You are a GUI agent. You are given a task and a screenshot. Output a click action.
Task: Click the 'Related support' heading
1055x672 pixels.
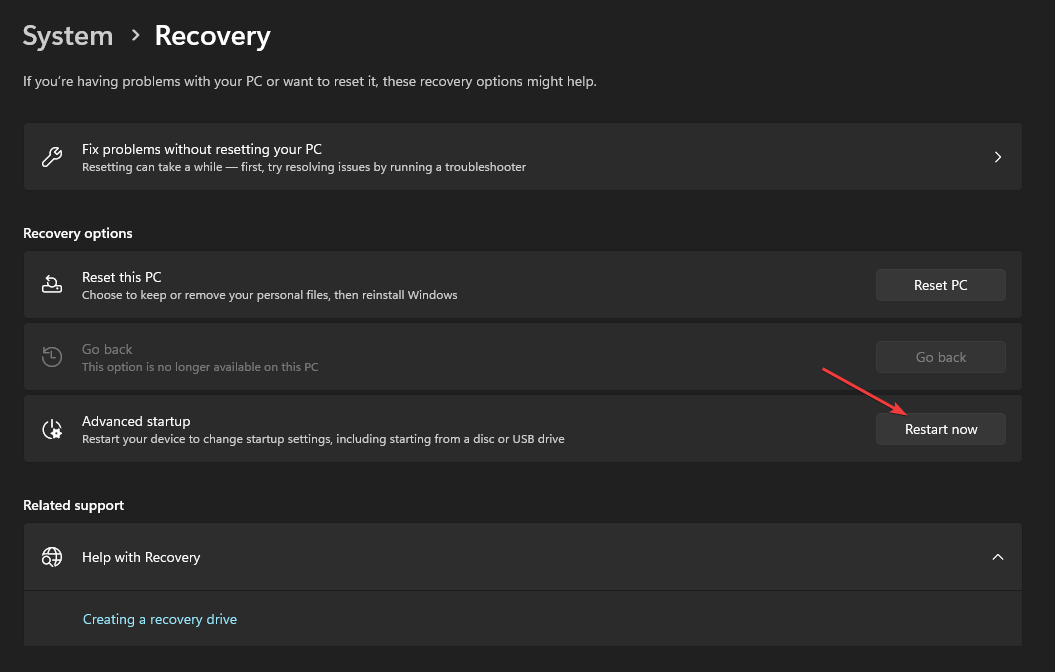(73, 505)
